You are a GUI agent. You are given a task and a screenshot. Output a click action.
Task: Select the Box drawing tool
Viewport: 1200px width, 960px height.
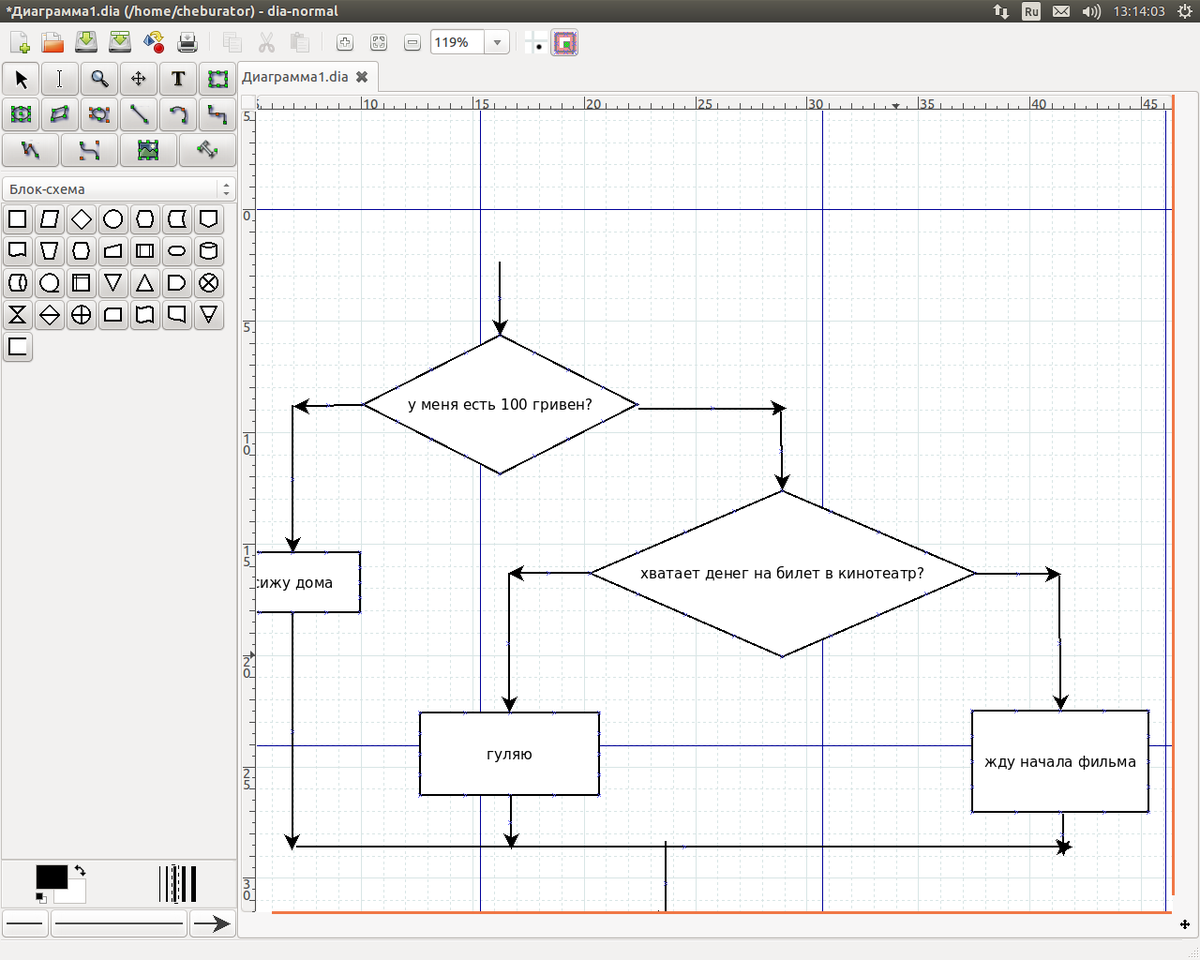click(216, 79)
